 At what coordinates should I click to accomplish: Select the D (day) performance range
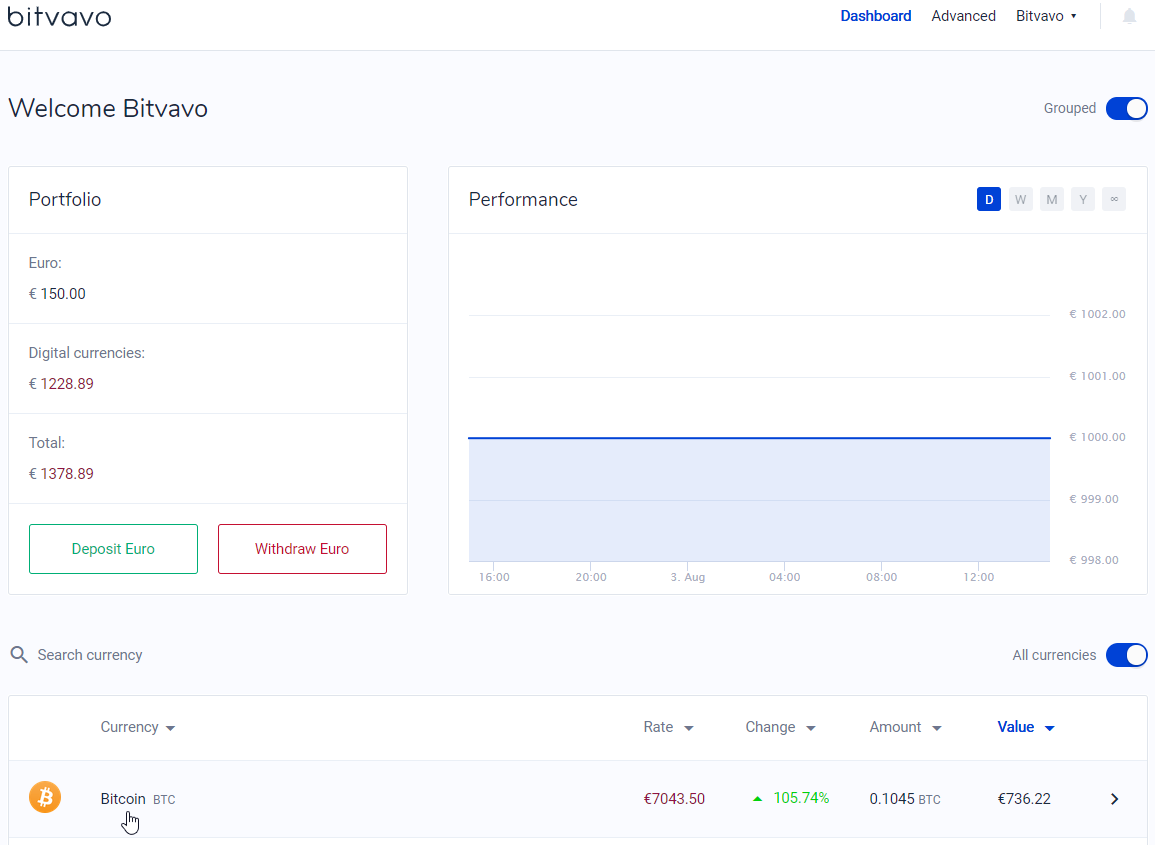point(989,199)
